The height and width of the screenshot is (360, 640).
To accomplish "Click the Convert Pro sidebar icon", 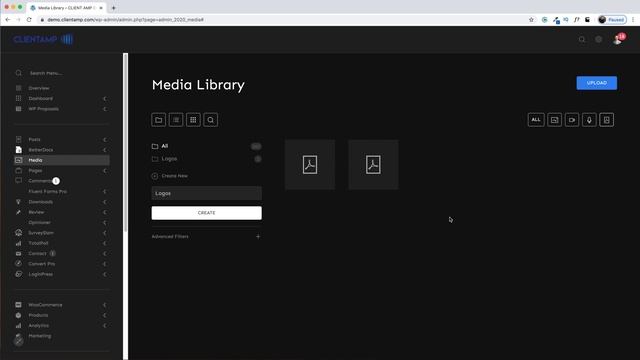I will [18, 264].
